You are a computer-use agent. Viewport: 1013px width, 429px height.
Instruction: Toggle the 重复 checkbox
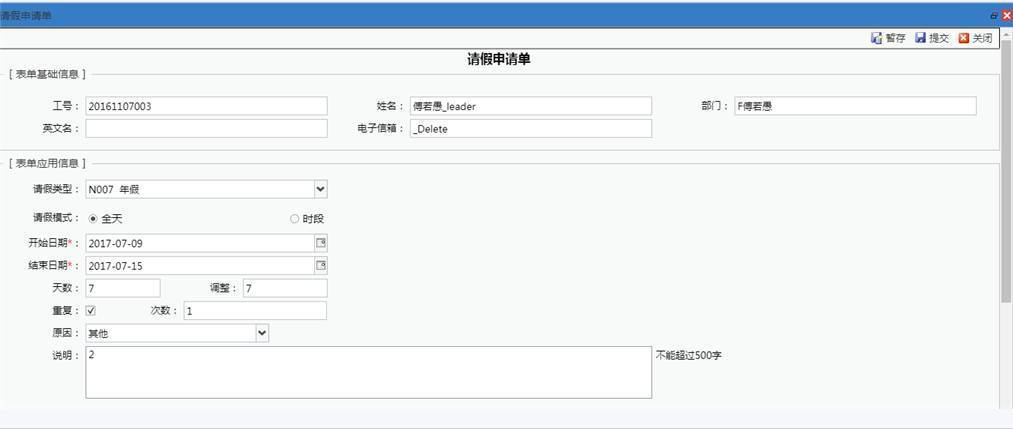pyautogui.click(x=91, y=311)
